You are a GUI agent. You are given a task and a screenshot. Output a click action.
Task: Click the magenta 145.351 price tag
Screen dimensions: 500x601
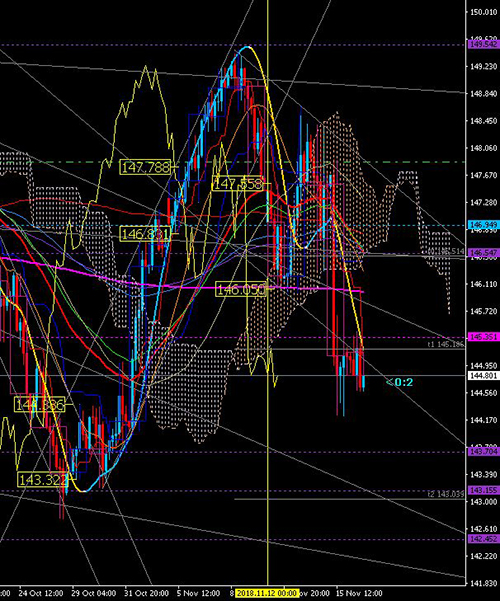pos(484,337)
